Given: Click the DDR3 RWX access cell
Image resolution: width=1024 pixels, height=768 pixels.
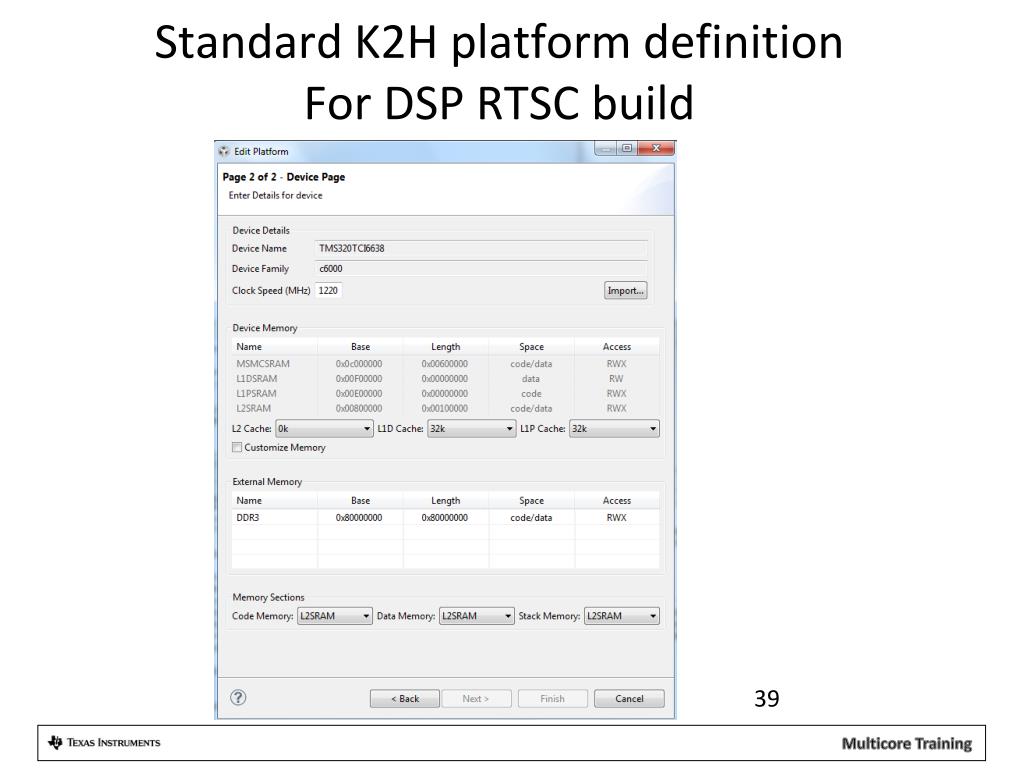Looking at the screenshot, I should pyautogui.click(x=616, y=518).
